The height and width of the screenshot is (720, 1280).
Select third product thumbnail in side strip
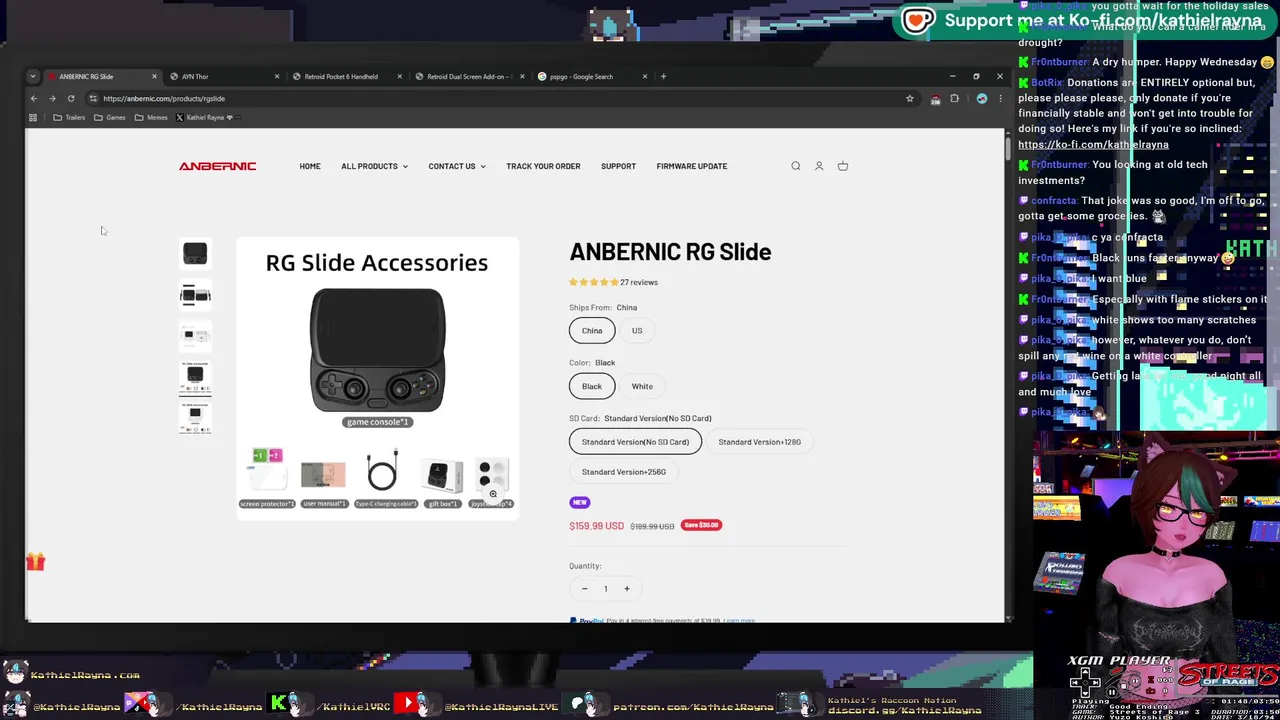click(x=195, y=336)
